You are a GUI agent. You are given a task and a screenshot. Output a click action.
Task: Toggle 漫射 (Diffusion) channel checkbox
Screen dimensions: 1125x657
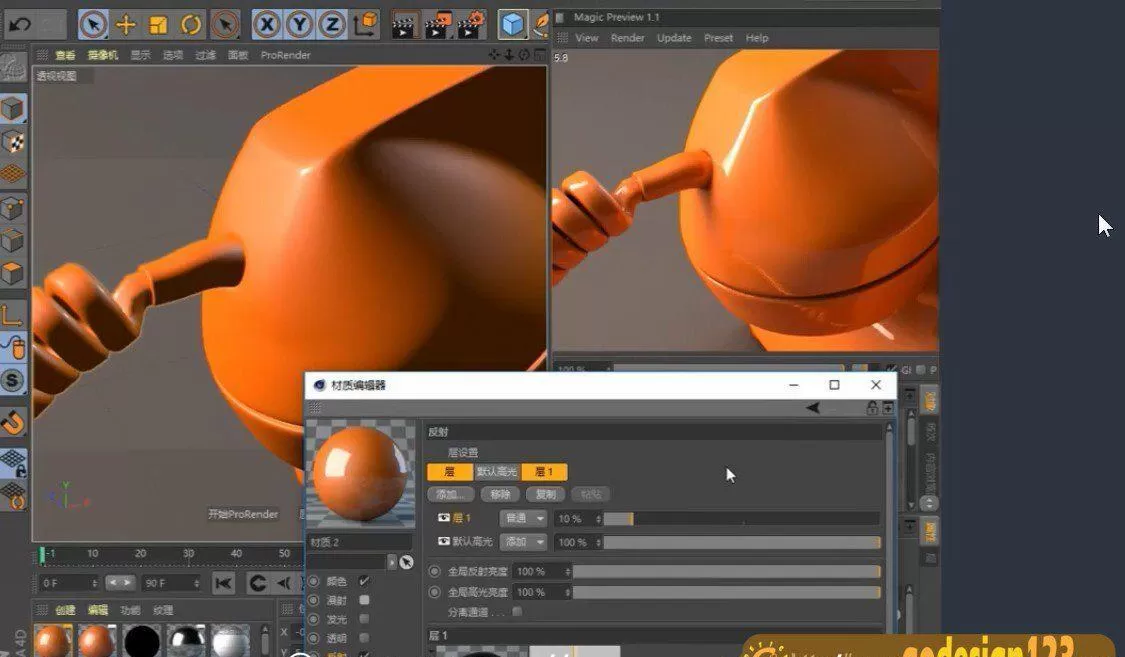363,598
